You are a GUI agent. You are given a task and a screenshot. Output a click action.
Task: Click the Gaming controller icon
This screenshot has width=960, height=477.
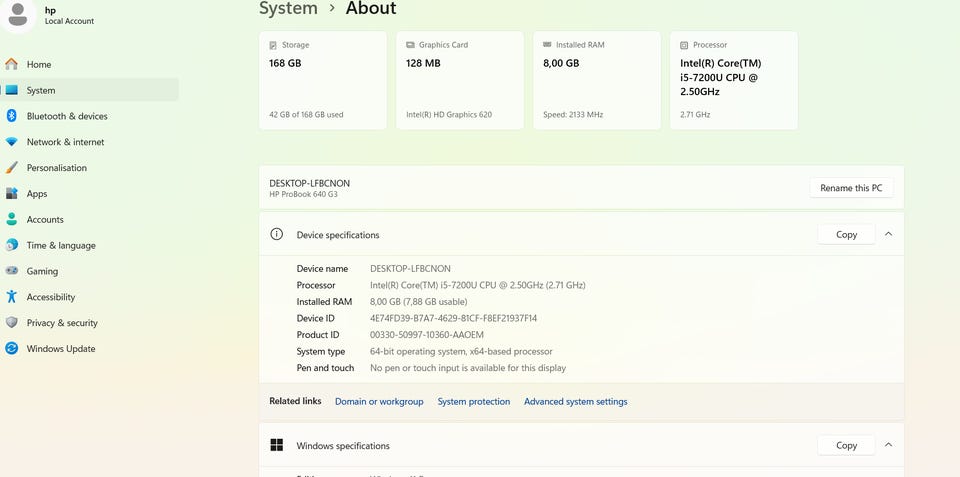[x=12, y=271]
